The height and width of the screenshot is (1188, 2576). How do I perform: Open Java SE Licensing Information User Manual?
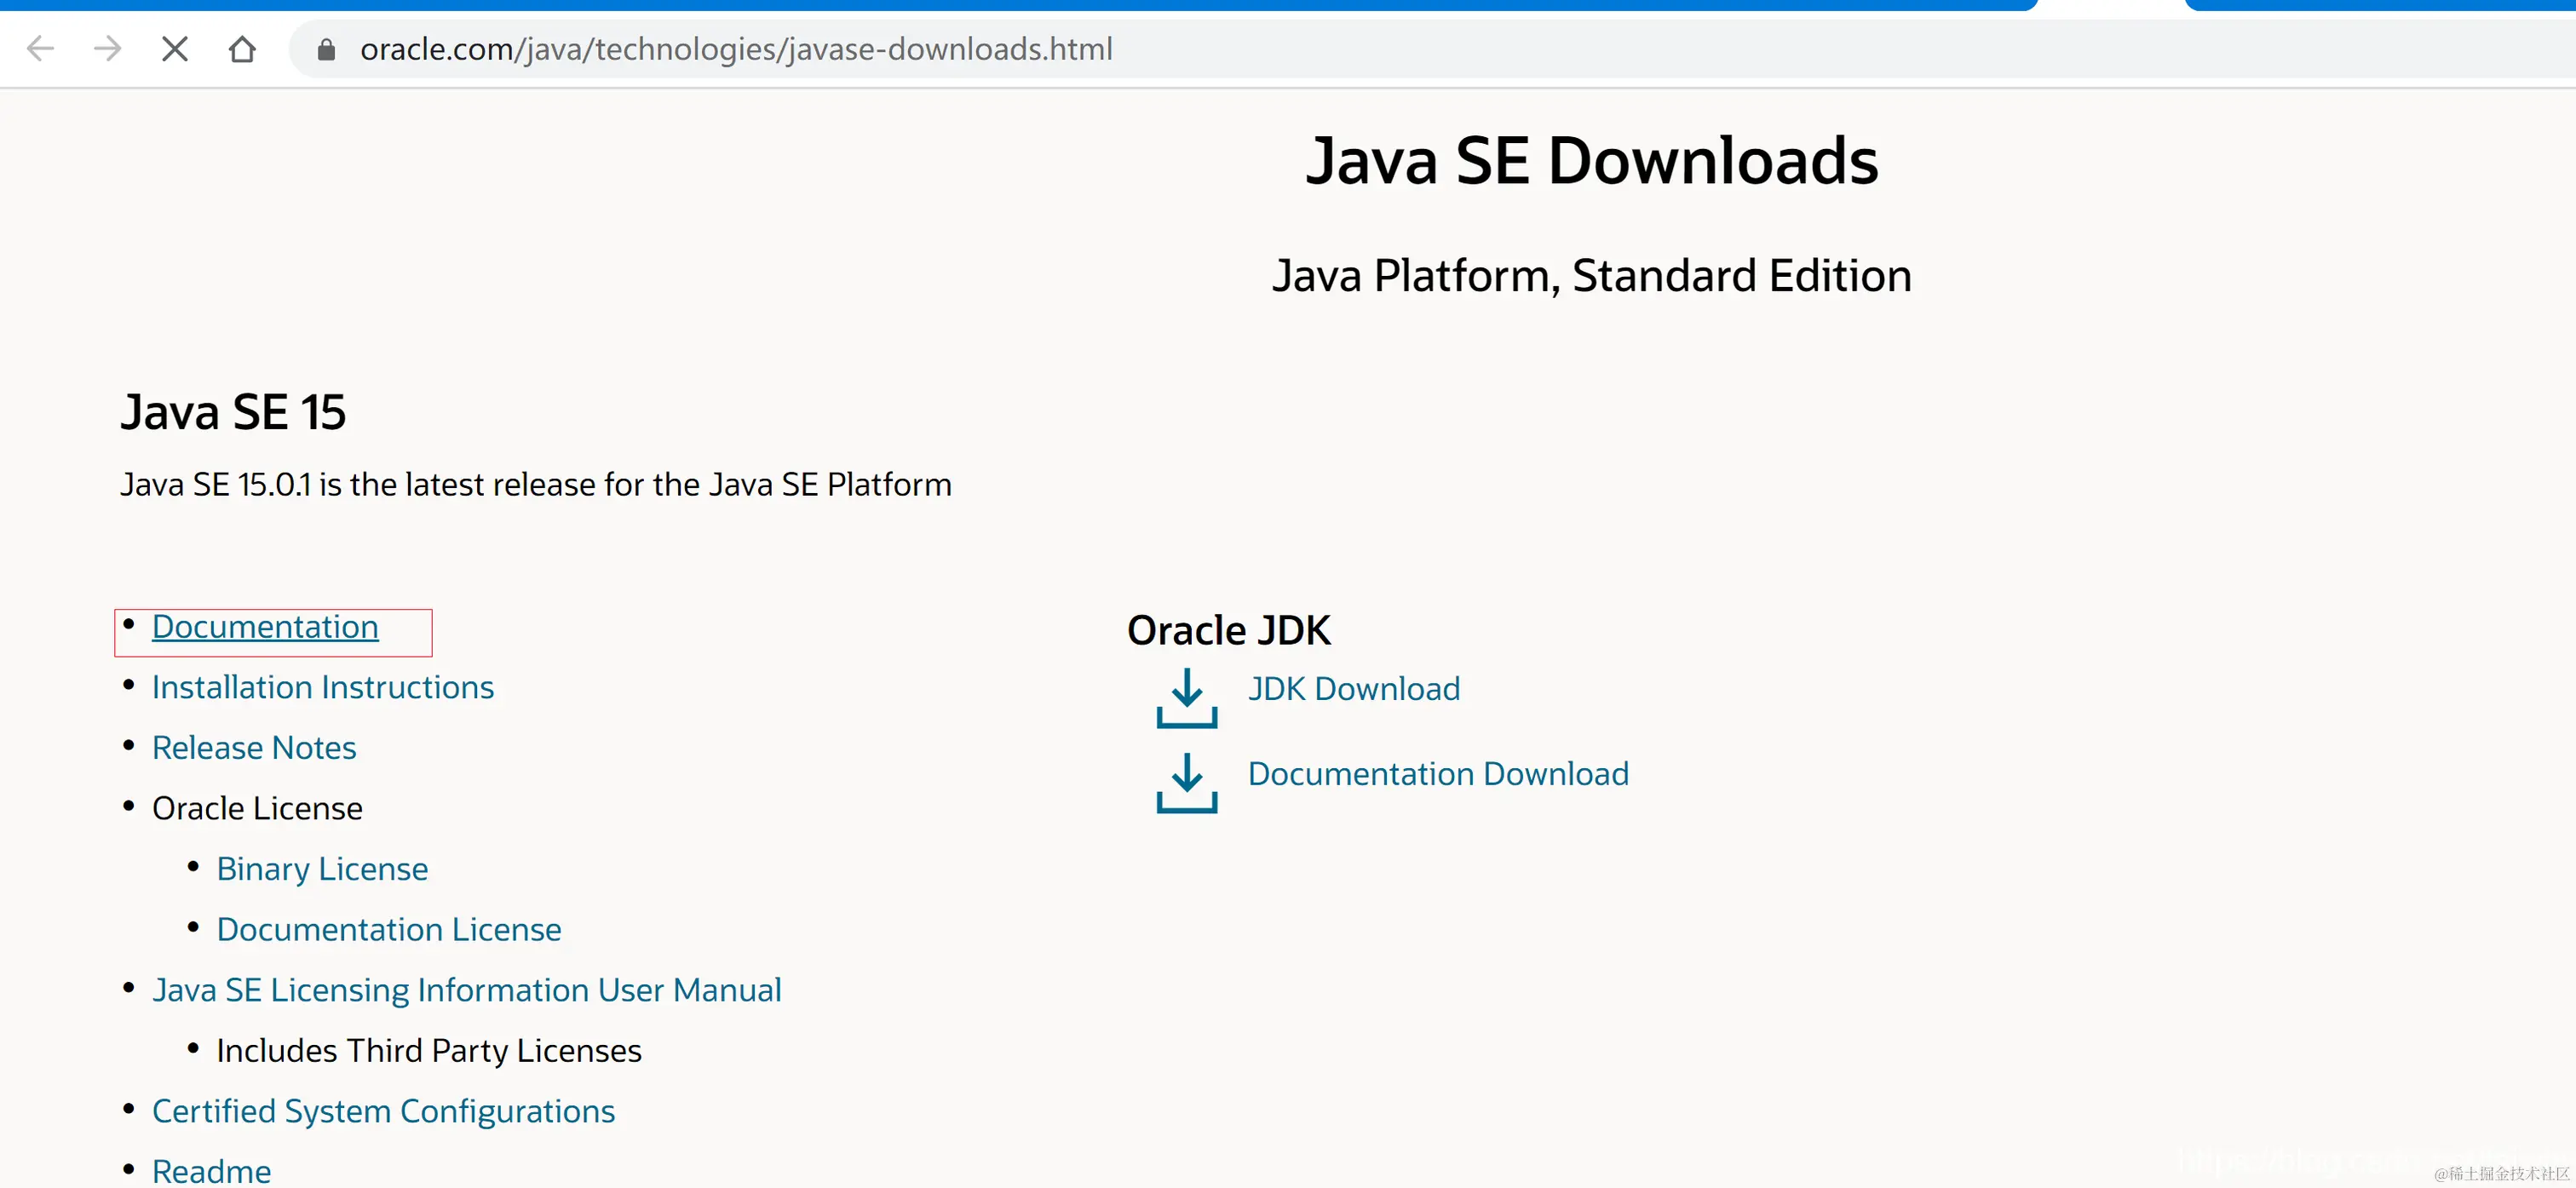[466, 990]
